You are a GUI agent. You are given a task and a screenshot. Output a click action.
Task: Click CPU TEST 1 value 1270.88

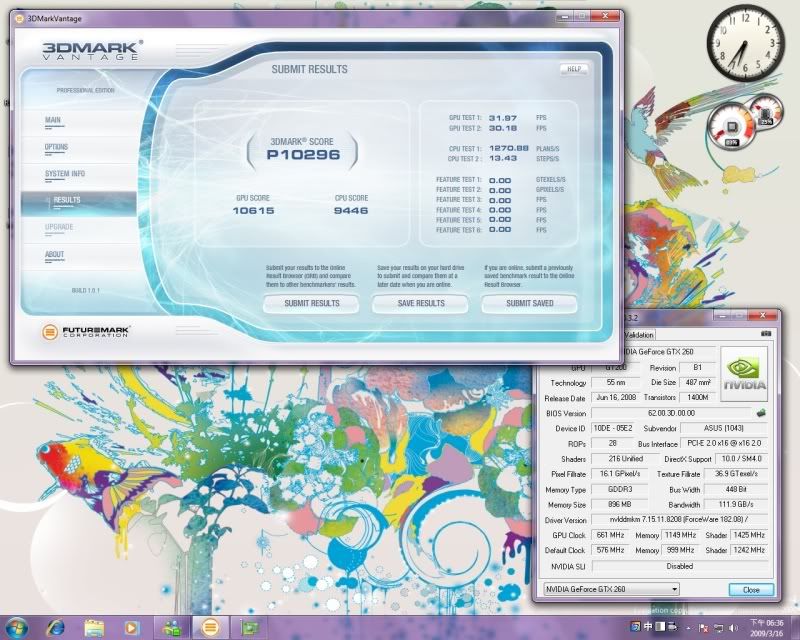coord(509,148)
